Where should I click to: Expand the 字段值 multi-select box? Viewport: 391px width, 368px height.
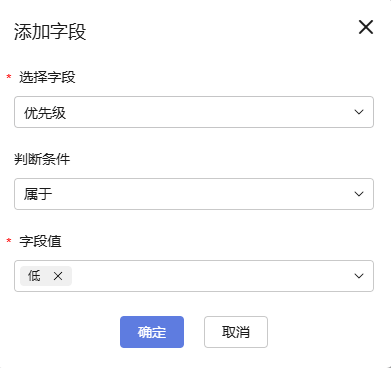click(194, 276)
